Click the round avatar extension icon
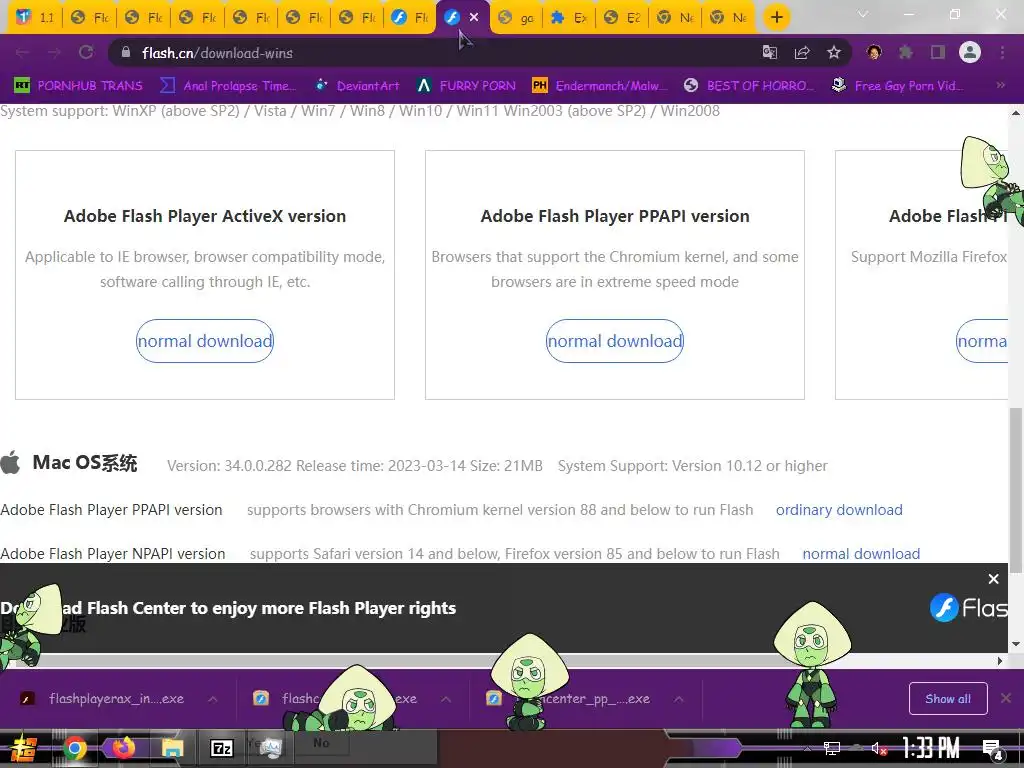1024x768 pixels. point(874,52)
